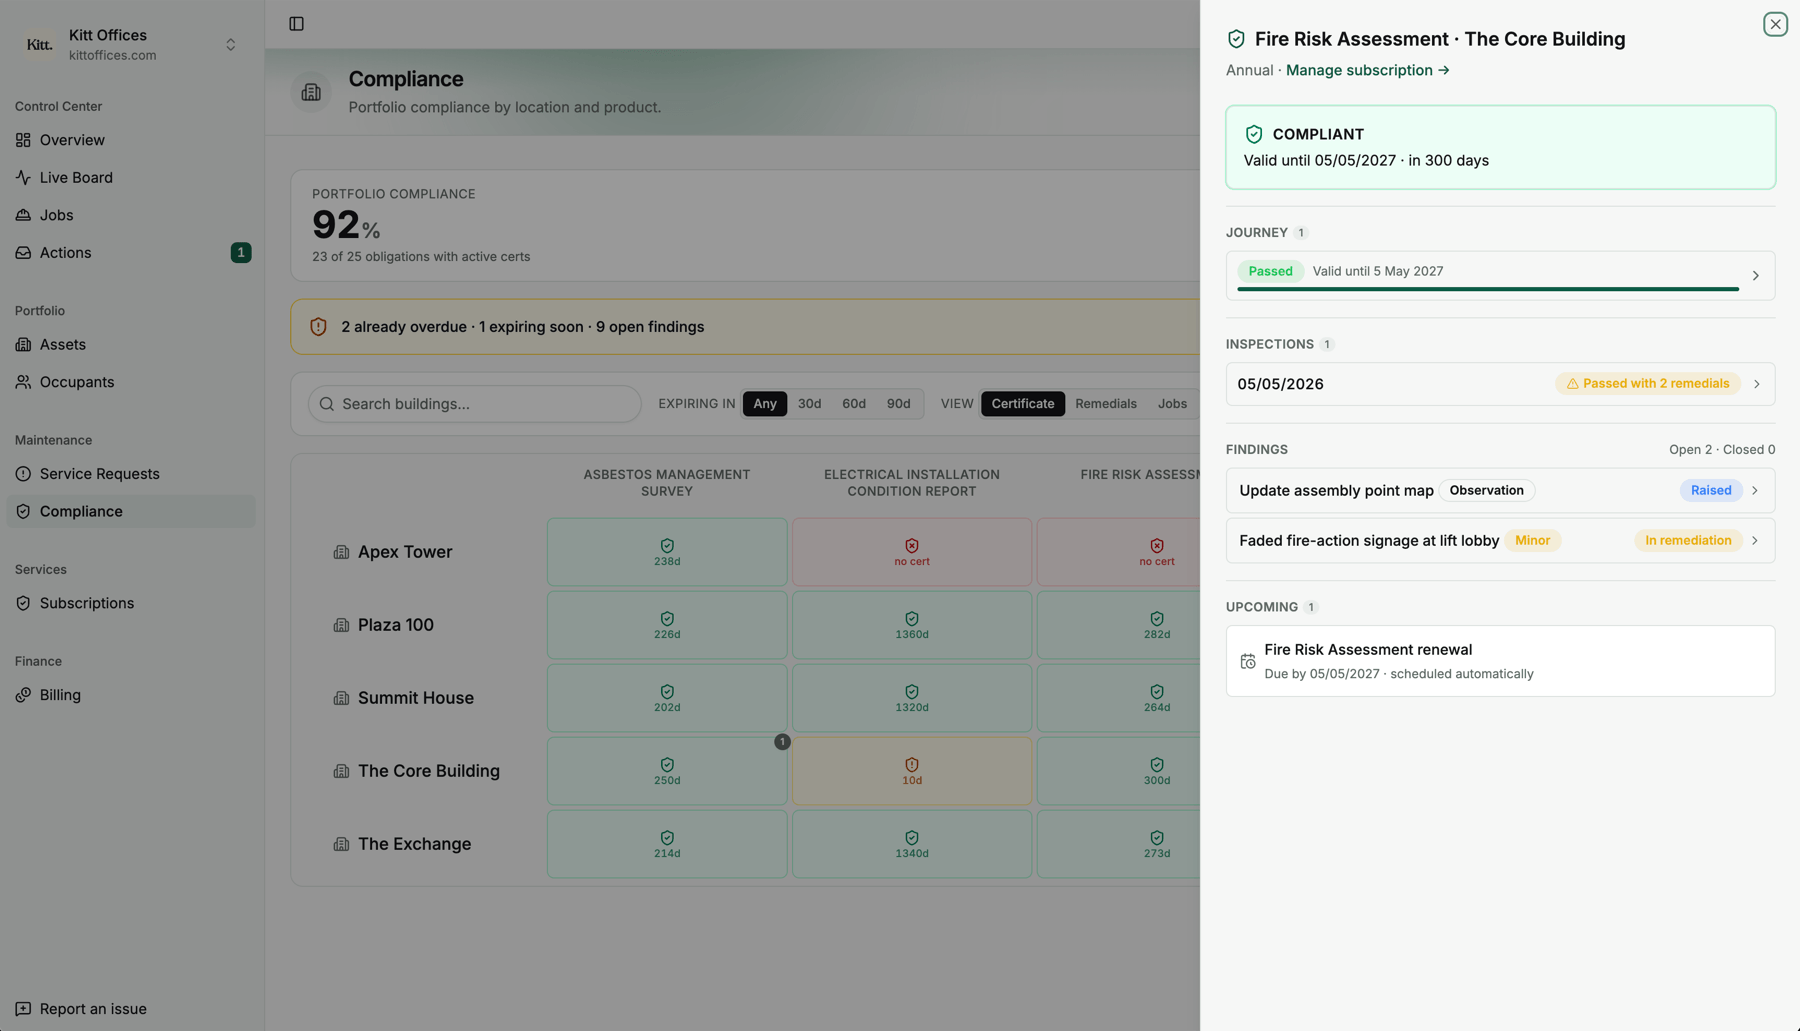Click The Exchange electrical 1340d cell
Image resolution: width=1800 pixels, height=1031 pixels.
click(912, 845)
